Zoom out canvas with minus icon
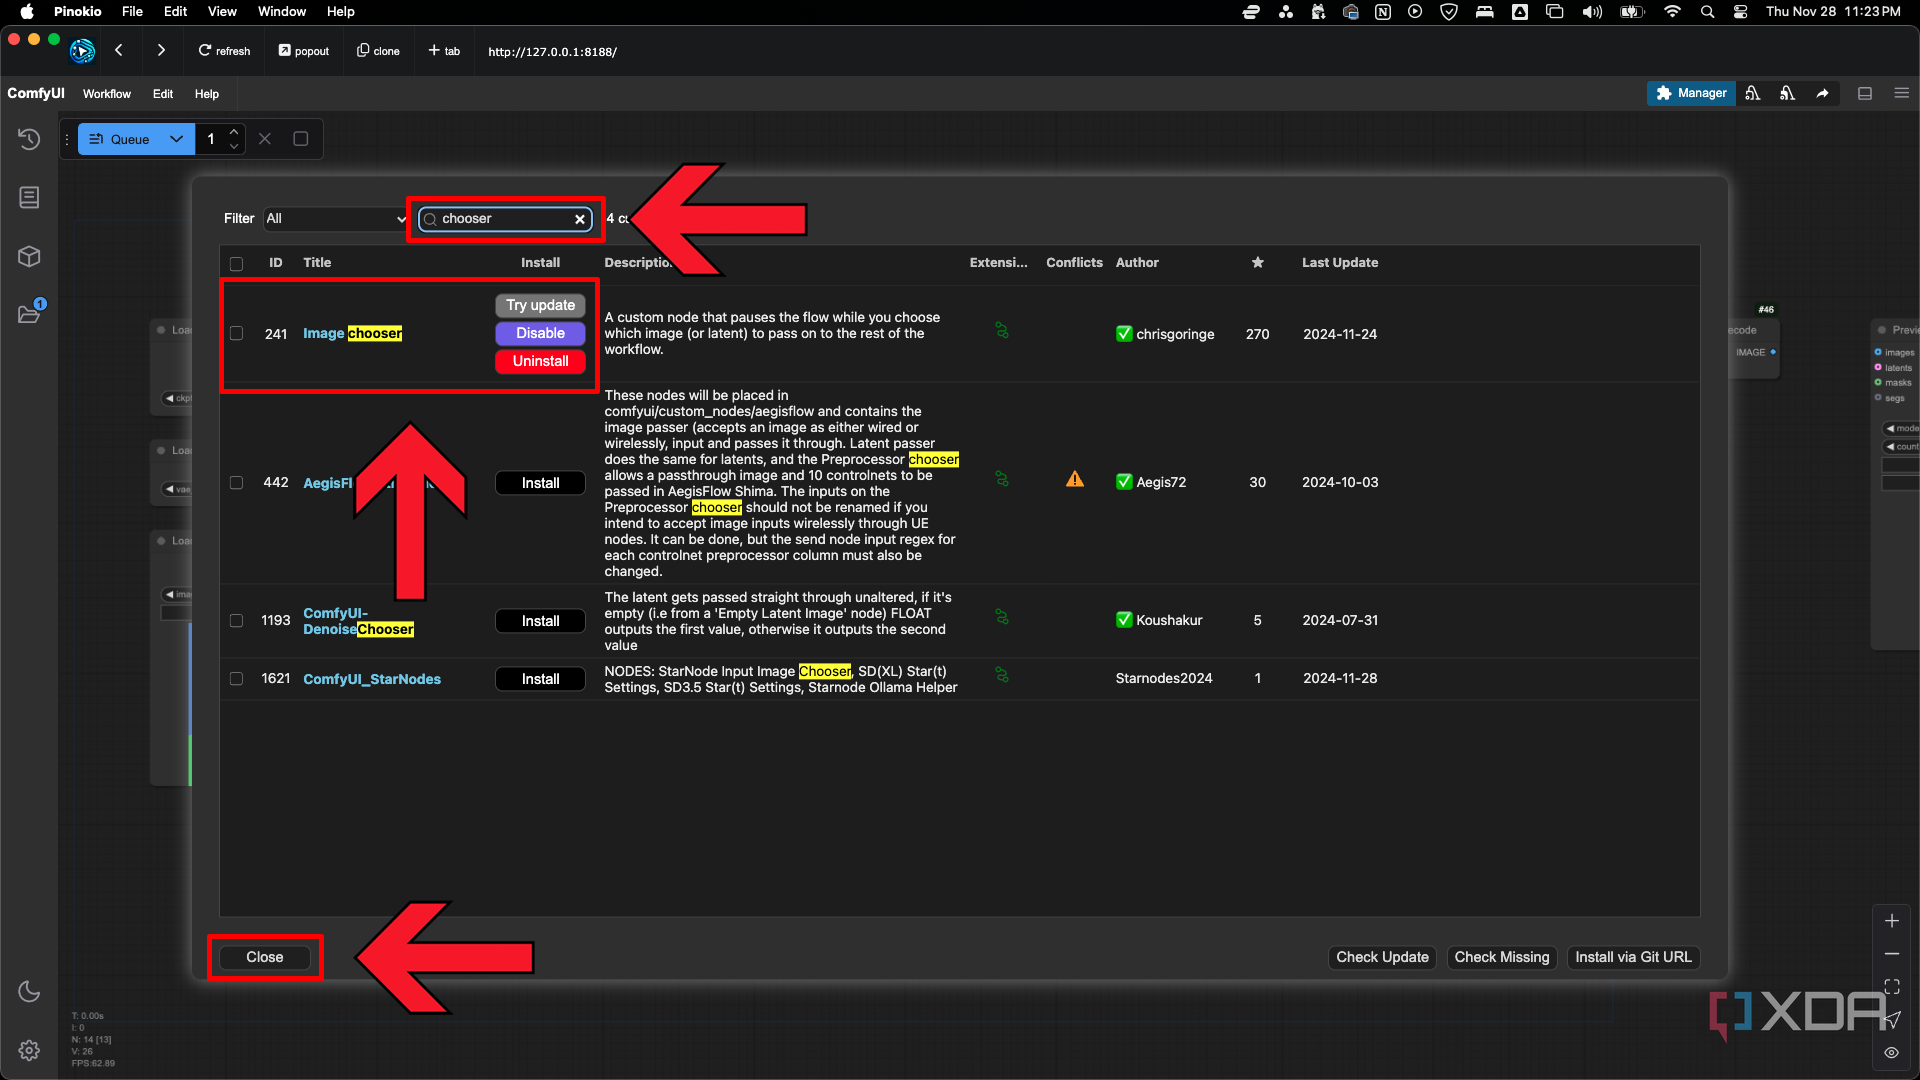Screen dimensions: 1920x1080 pyautogui.click(x=1892, y=954)
